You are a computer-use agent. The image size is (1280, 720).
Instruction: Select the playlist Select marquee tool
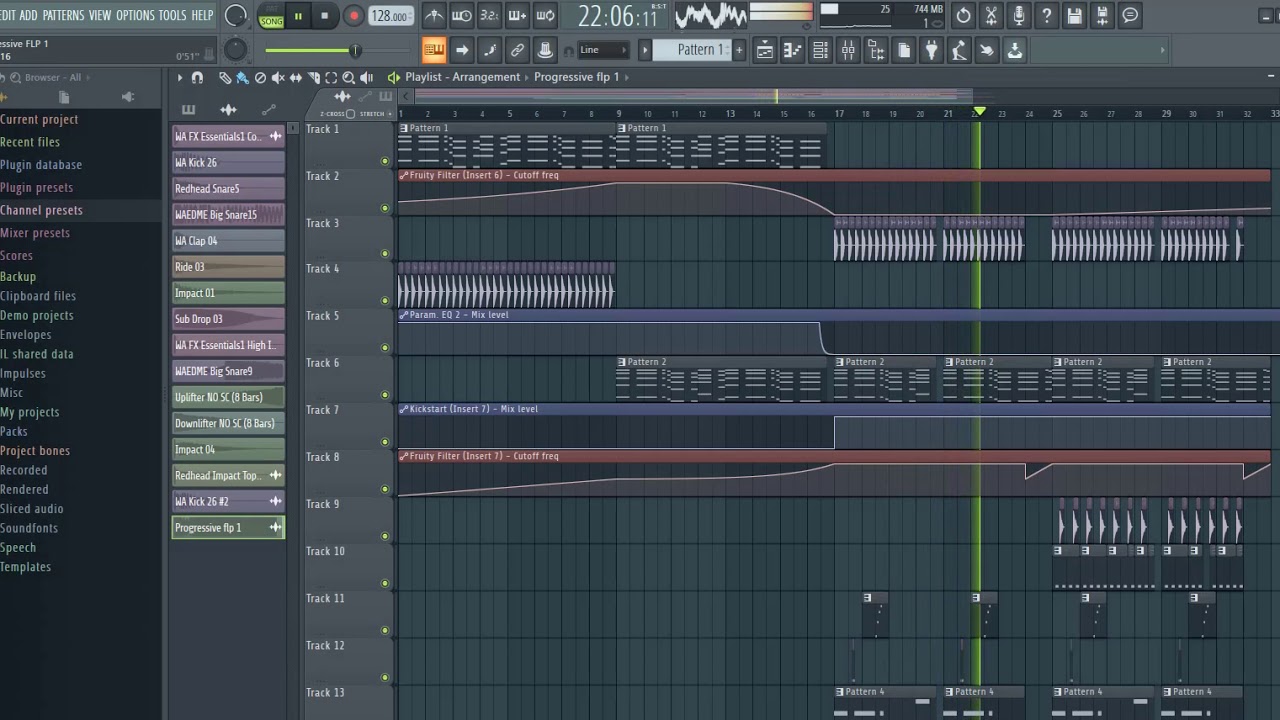331,77
